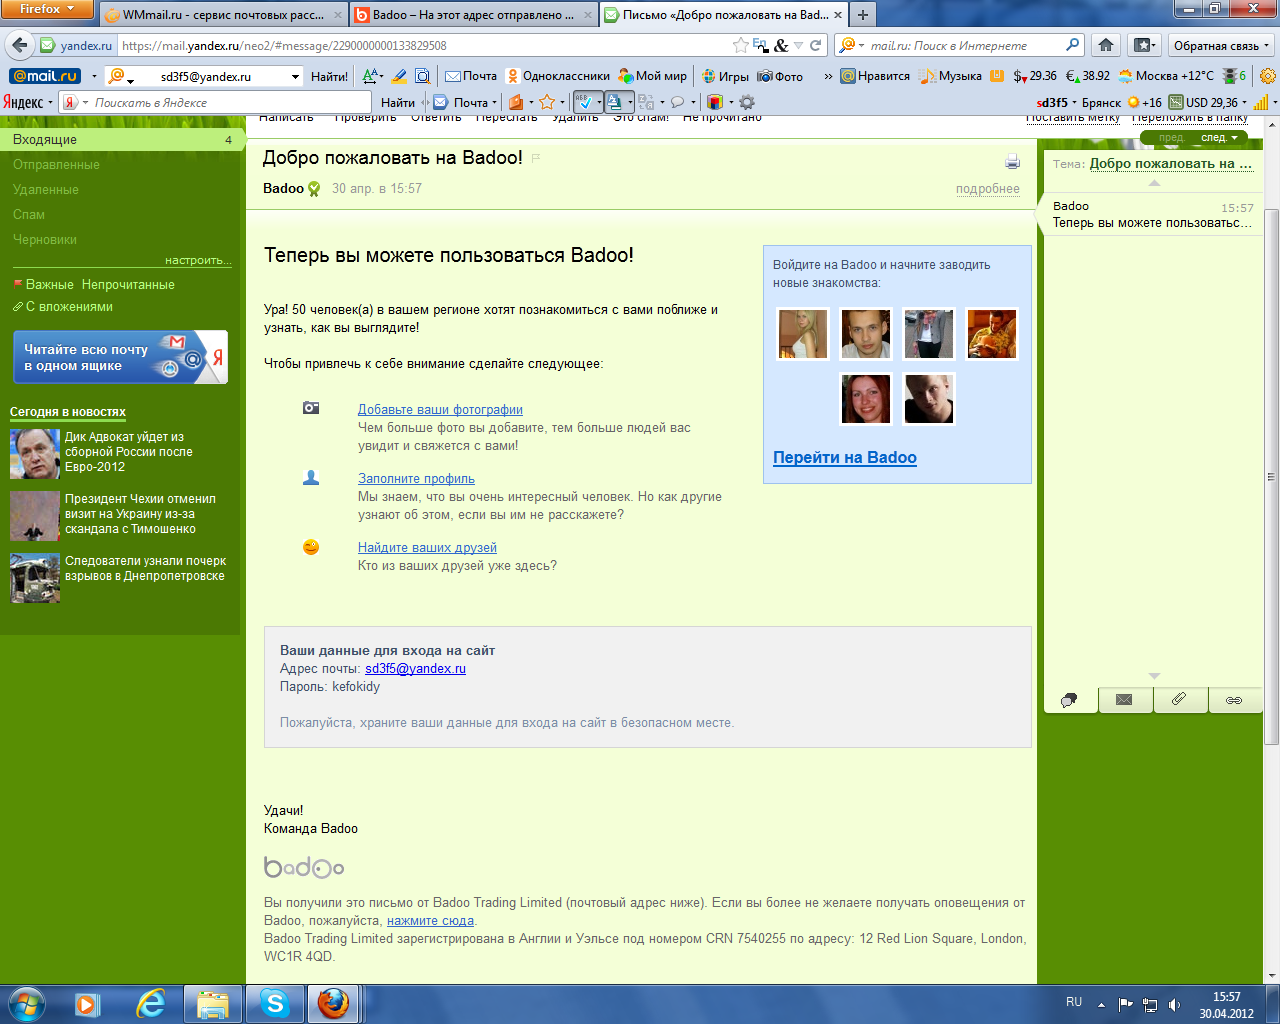Switch to the WMmail.ru tab
Image resolution: width=1280 pixels, height=1024 pixels.
point(224,15)
